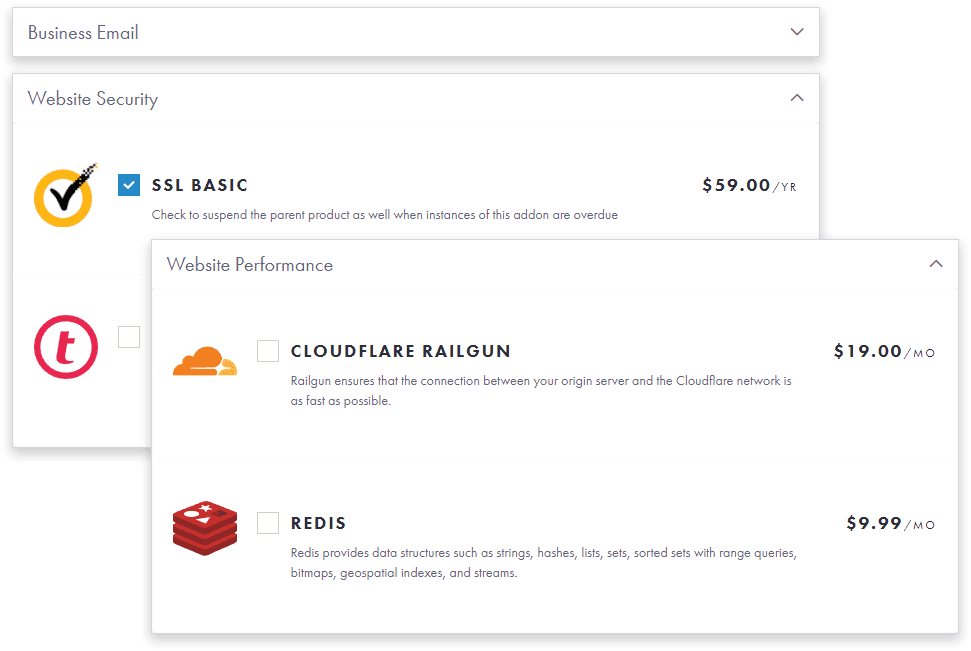Collapse the Website Performance chevron arrow
This screenshot has width=971, height=651.
[936, 264]
